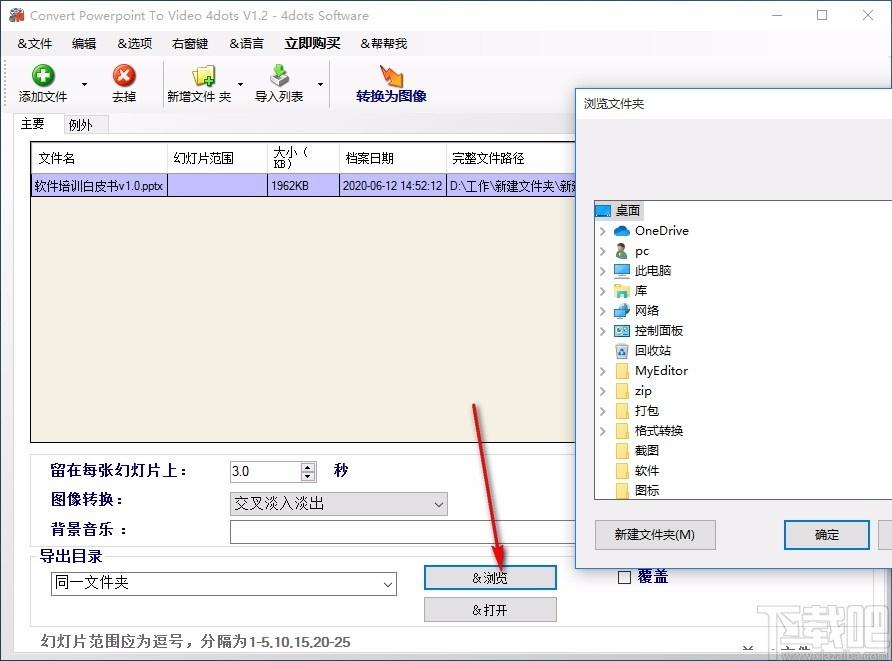Click the green Add File icon
892x661 pixels.
(x=43, y=75)
